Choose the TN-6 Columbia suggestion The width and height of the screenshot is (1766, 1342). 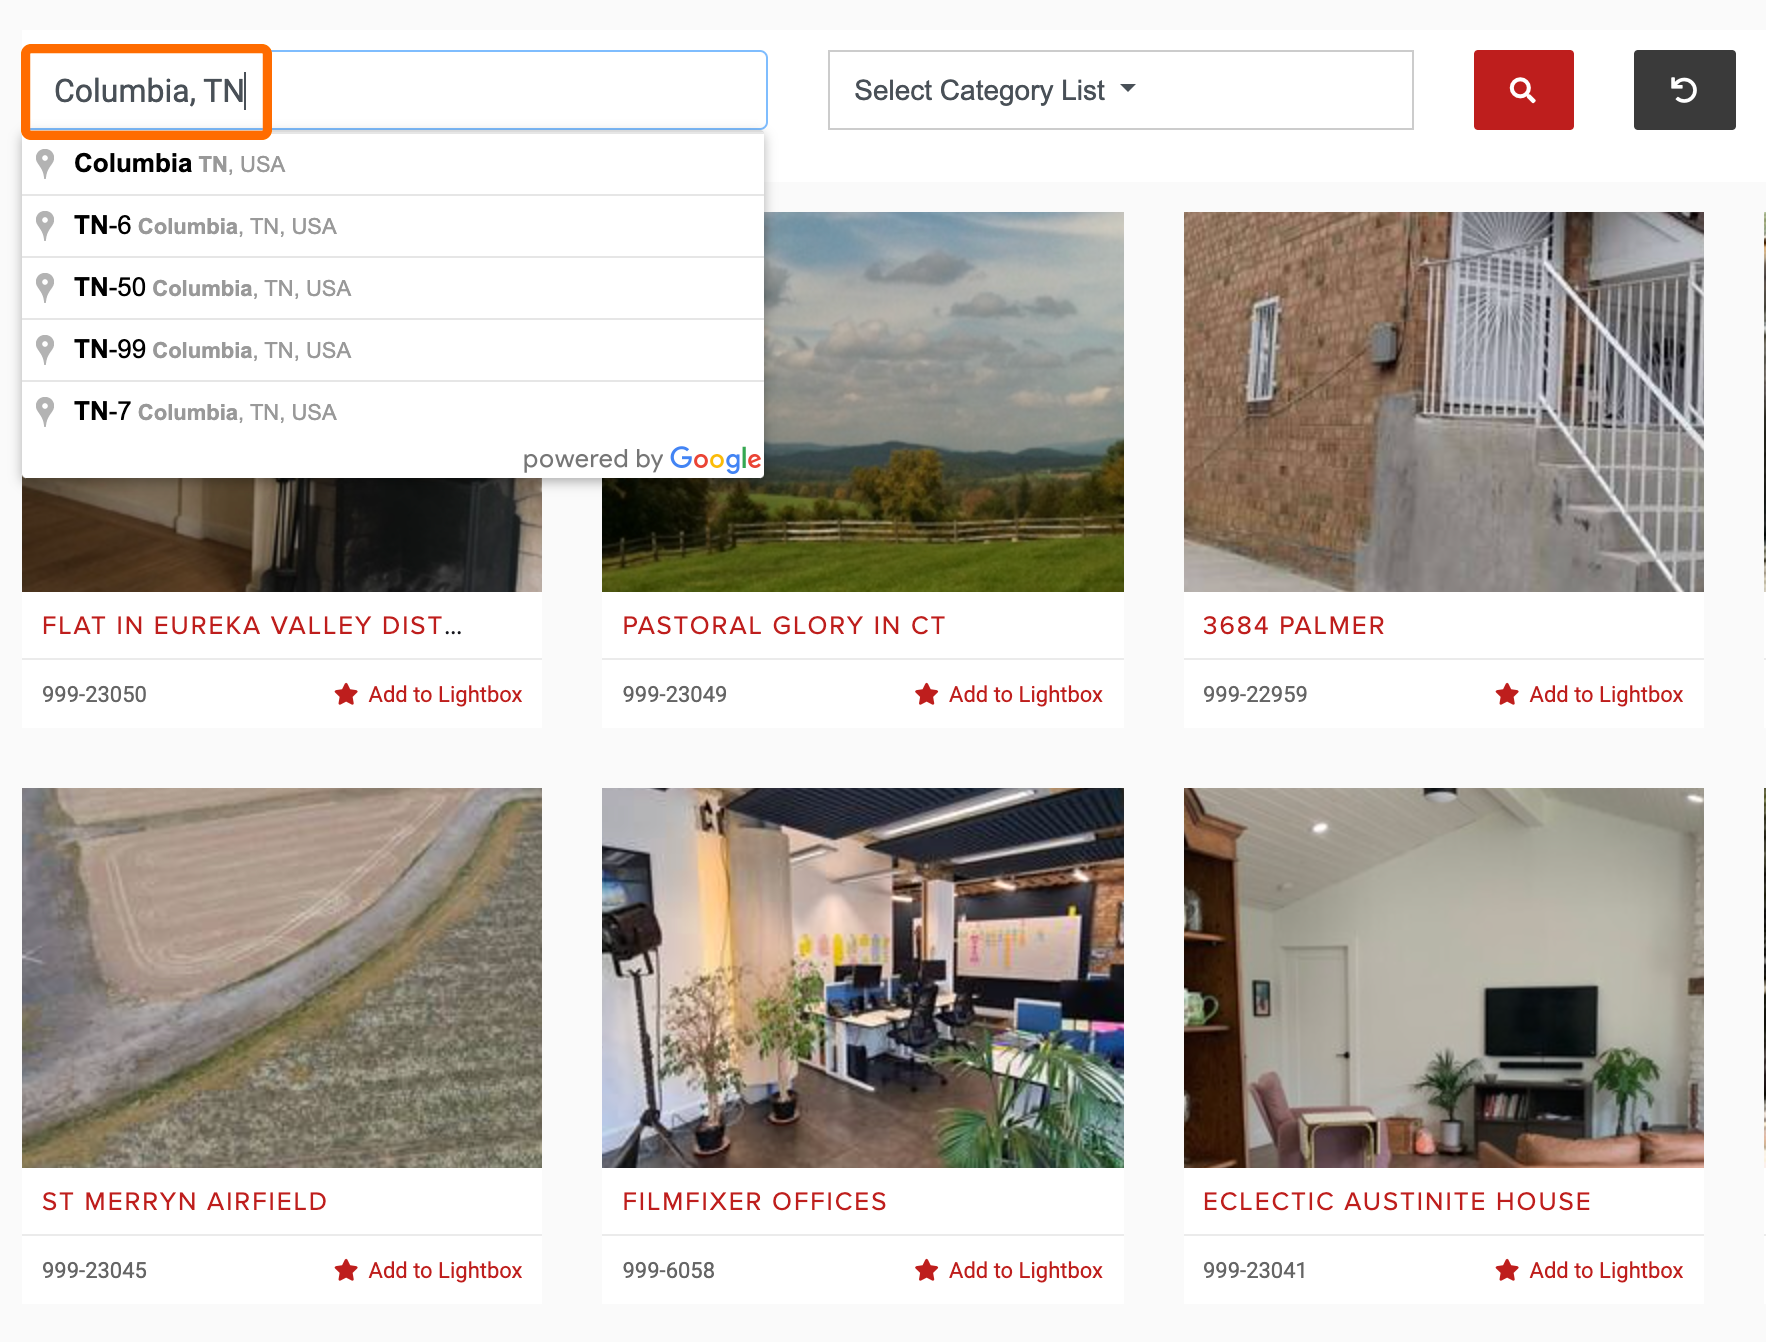393,226
